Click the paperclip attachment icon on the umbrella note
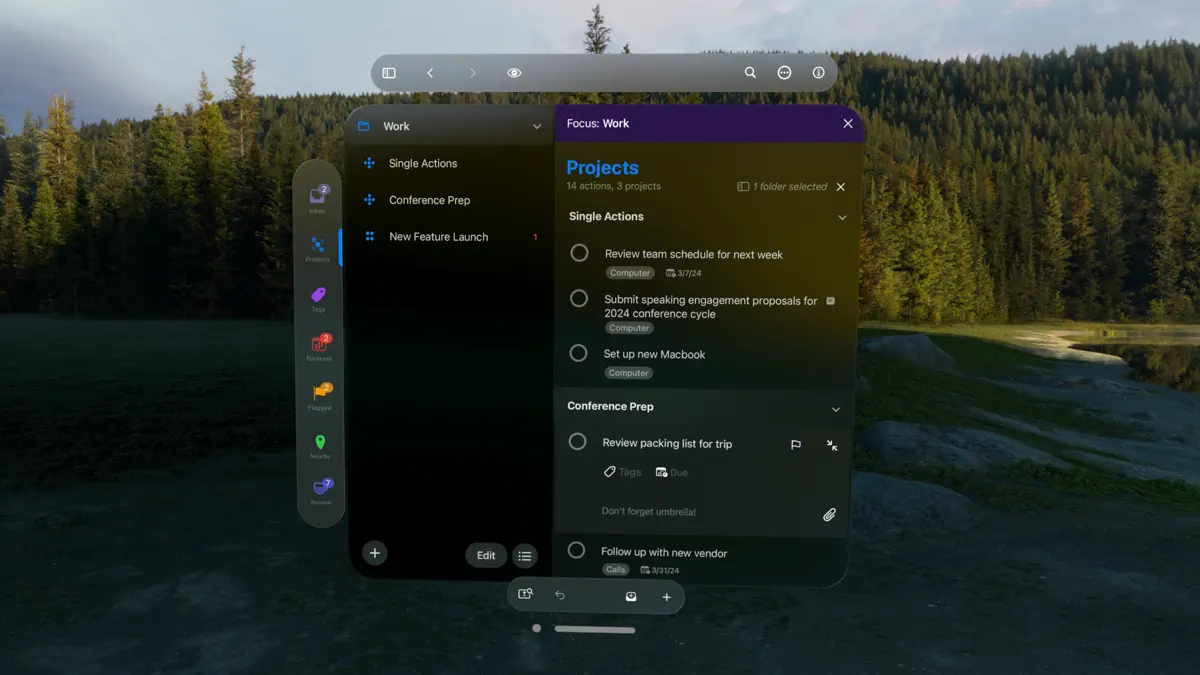Viewport: 1200px width, 675px height. tap(829, 514)
